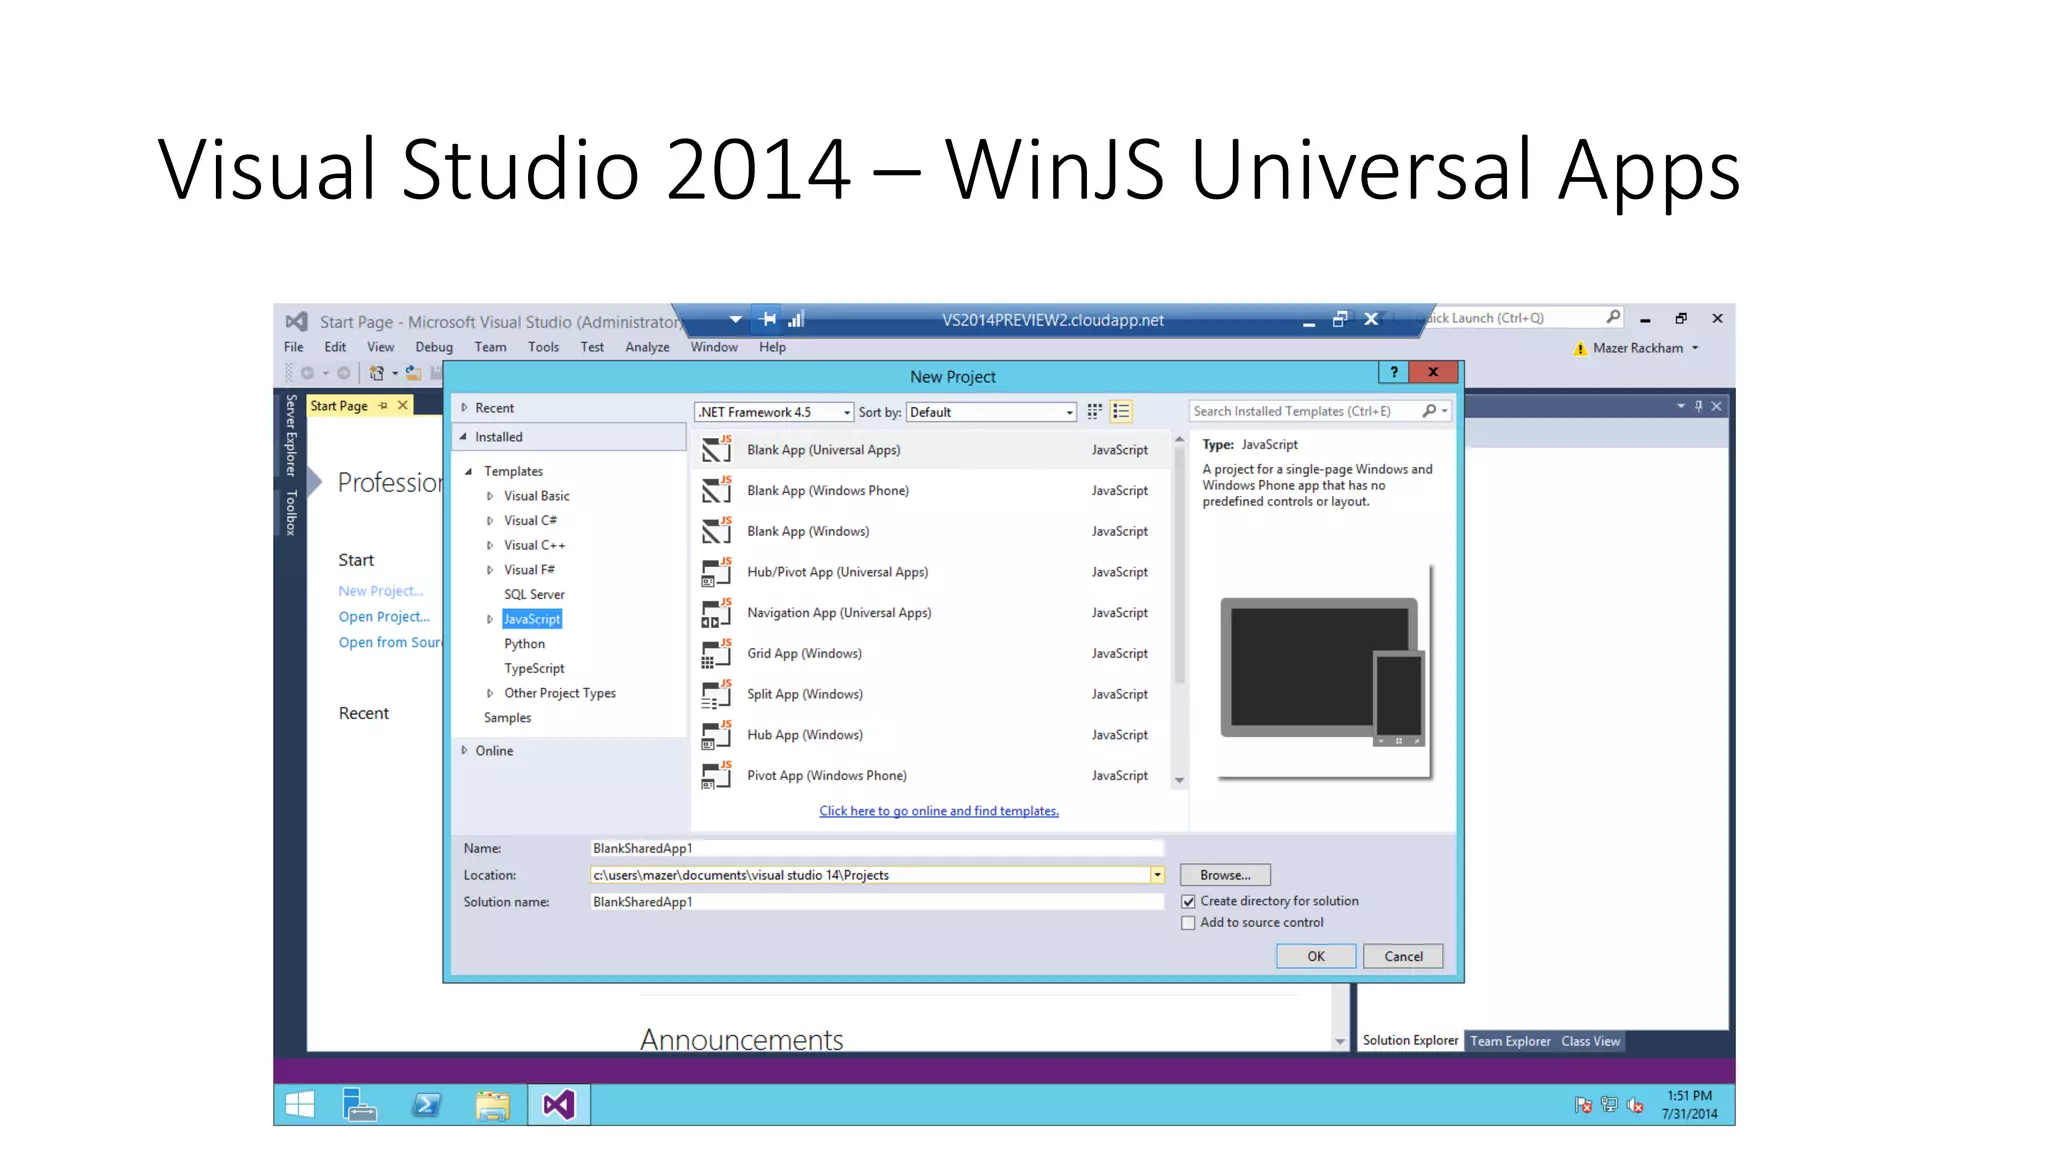Select Navigation App (Universal Apps) template icon
The width and height of the screenshot is (2048, 1152).
716,613
